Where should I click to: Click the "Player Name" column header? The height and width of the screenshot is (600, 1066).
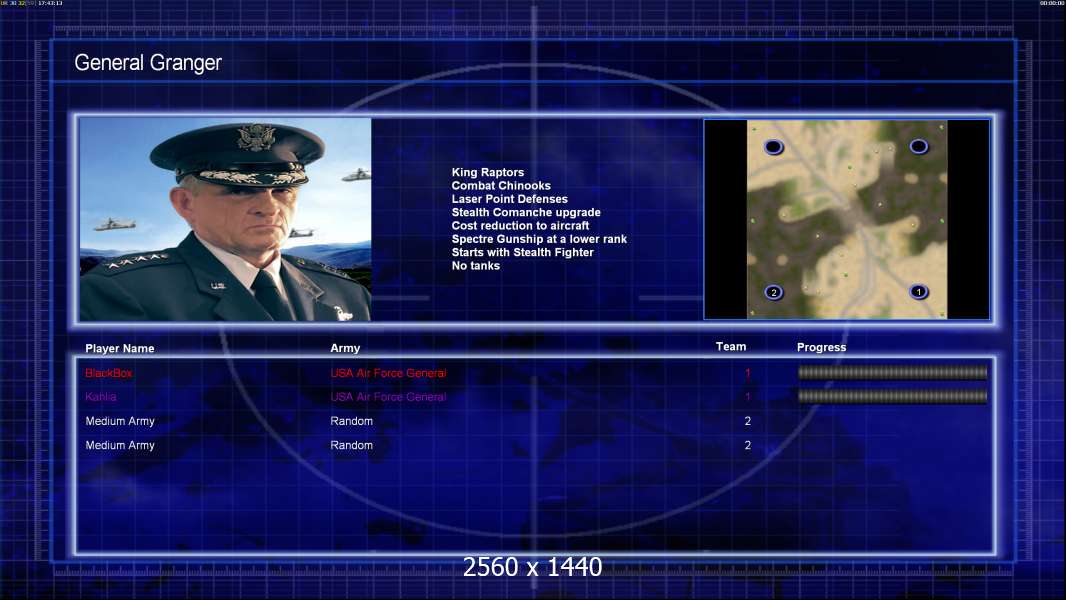tap(120, 348)
